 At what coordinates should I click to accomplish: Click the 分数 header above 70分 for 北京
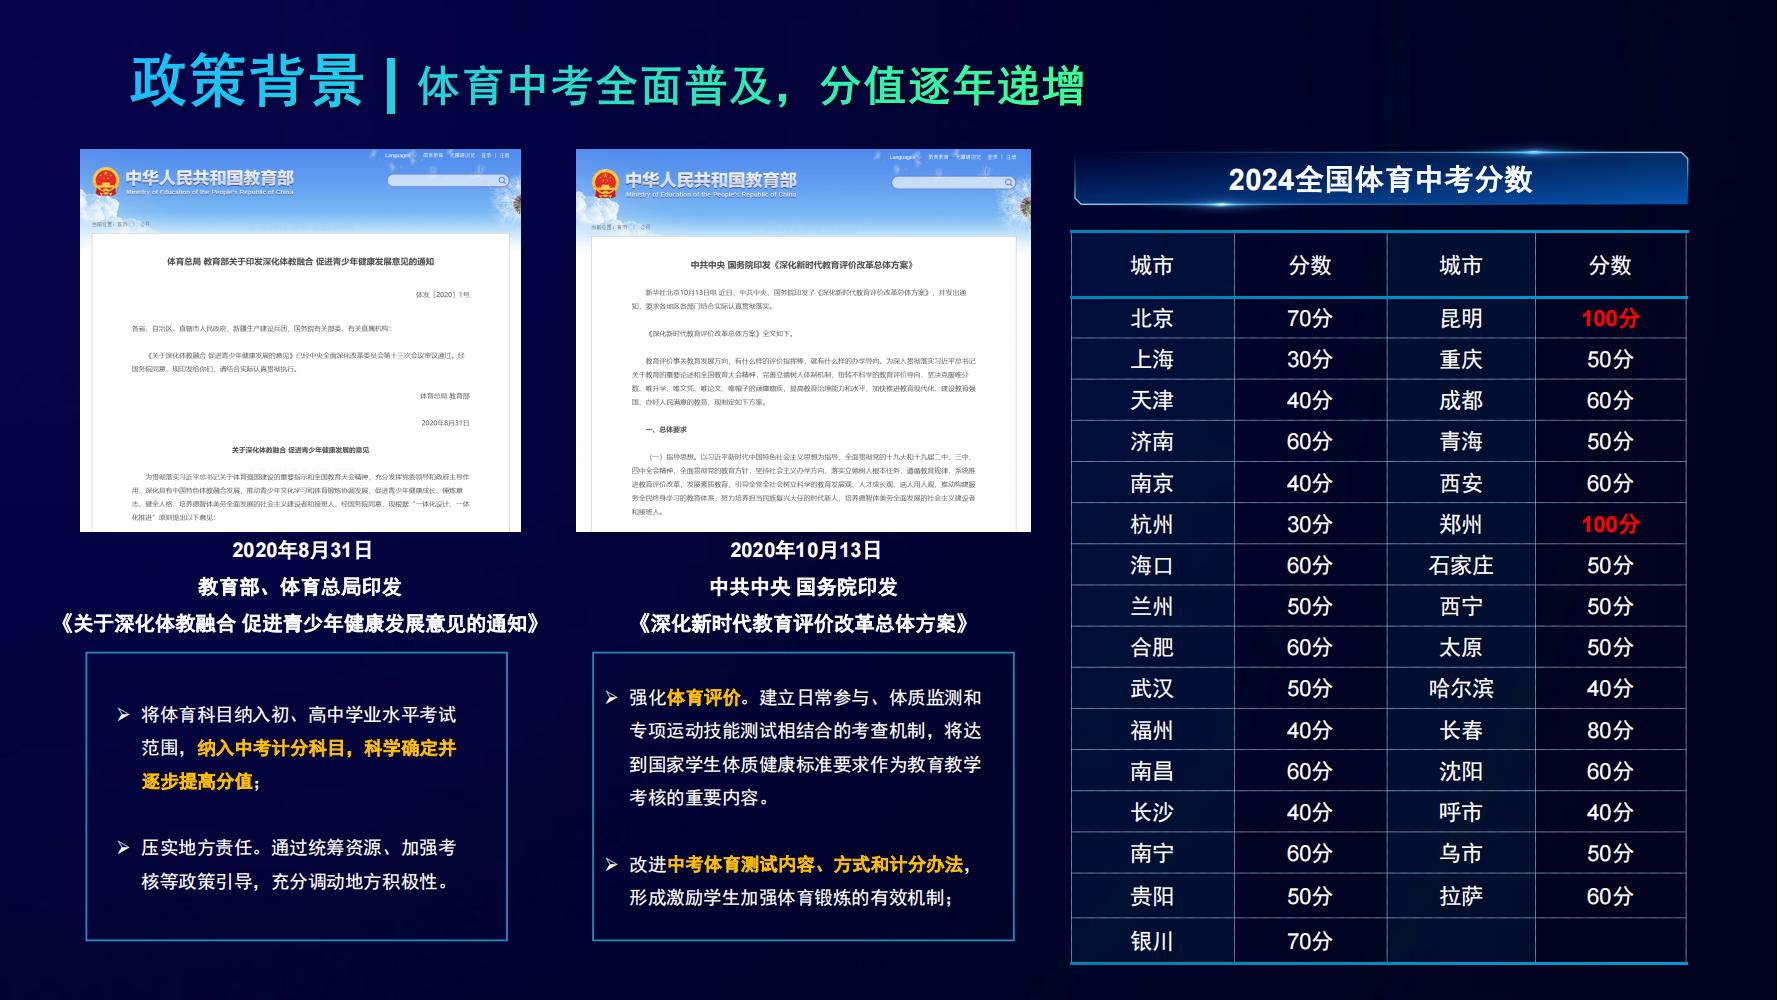click(x=1310, y=265)
